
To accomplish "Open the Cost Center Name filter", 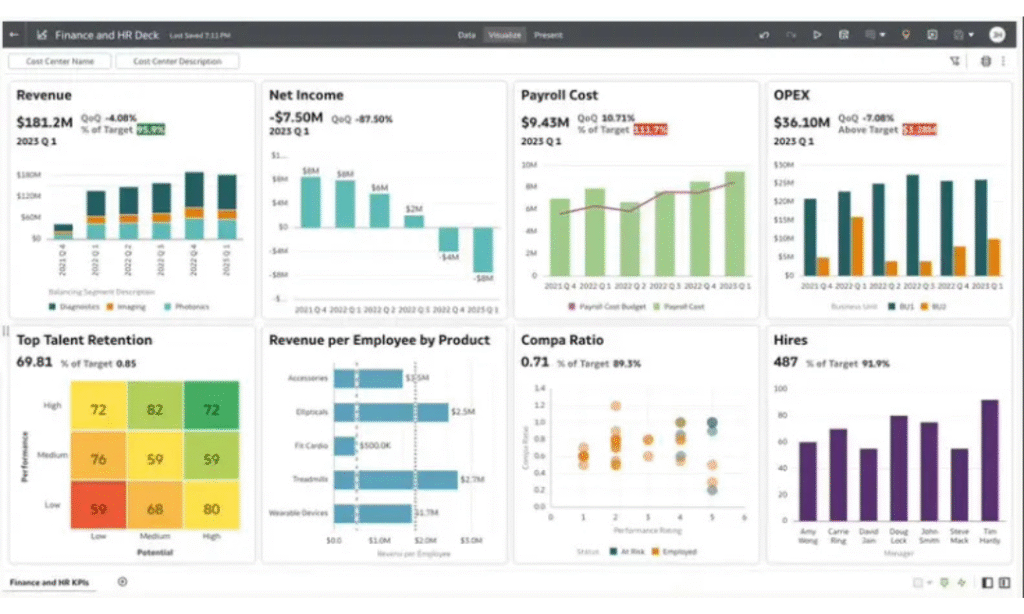I will [x=59, y=61].
